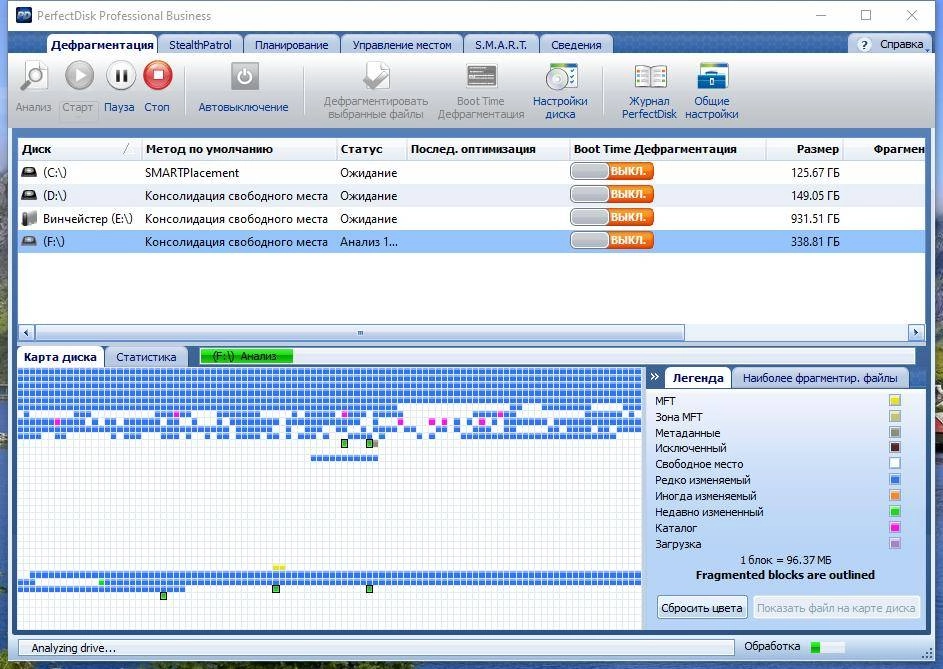Click the 125.67 ГБ size cell
This screenshot has width=943, height=669.
point(815,173)
